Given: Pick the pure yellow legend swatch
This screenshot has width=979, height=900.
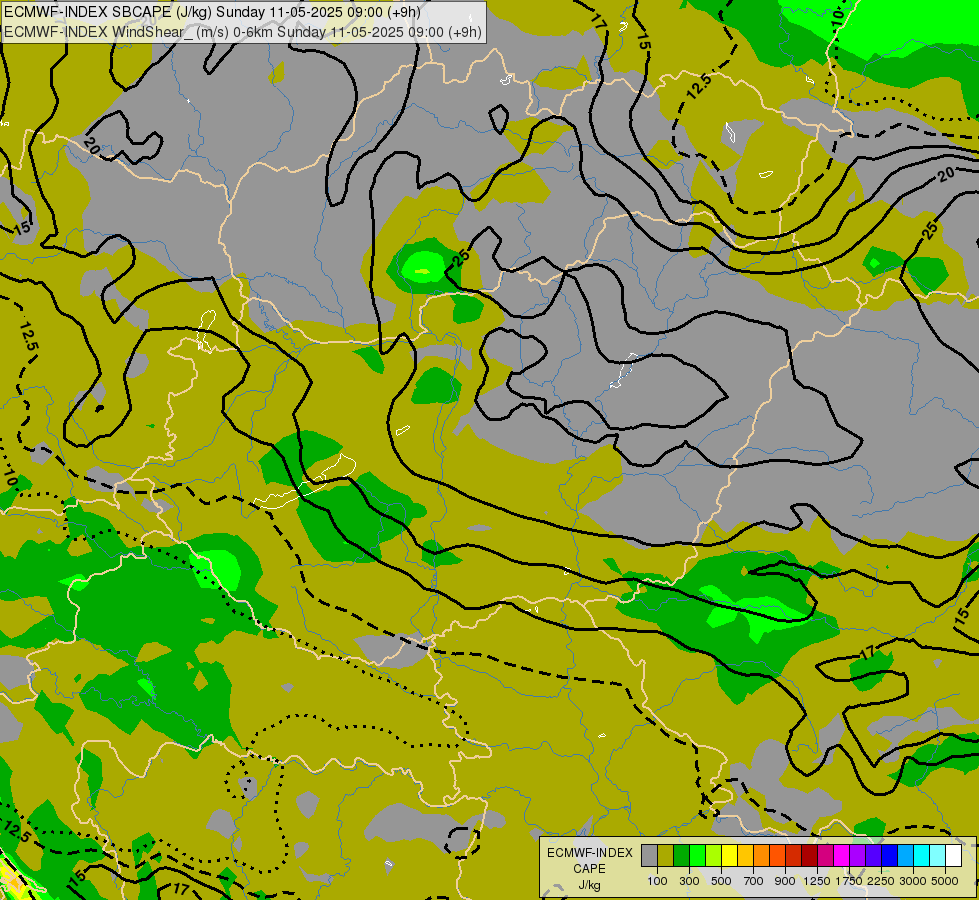Looking at the screenshot, I should [730, 856].
